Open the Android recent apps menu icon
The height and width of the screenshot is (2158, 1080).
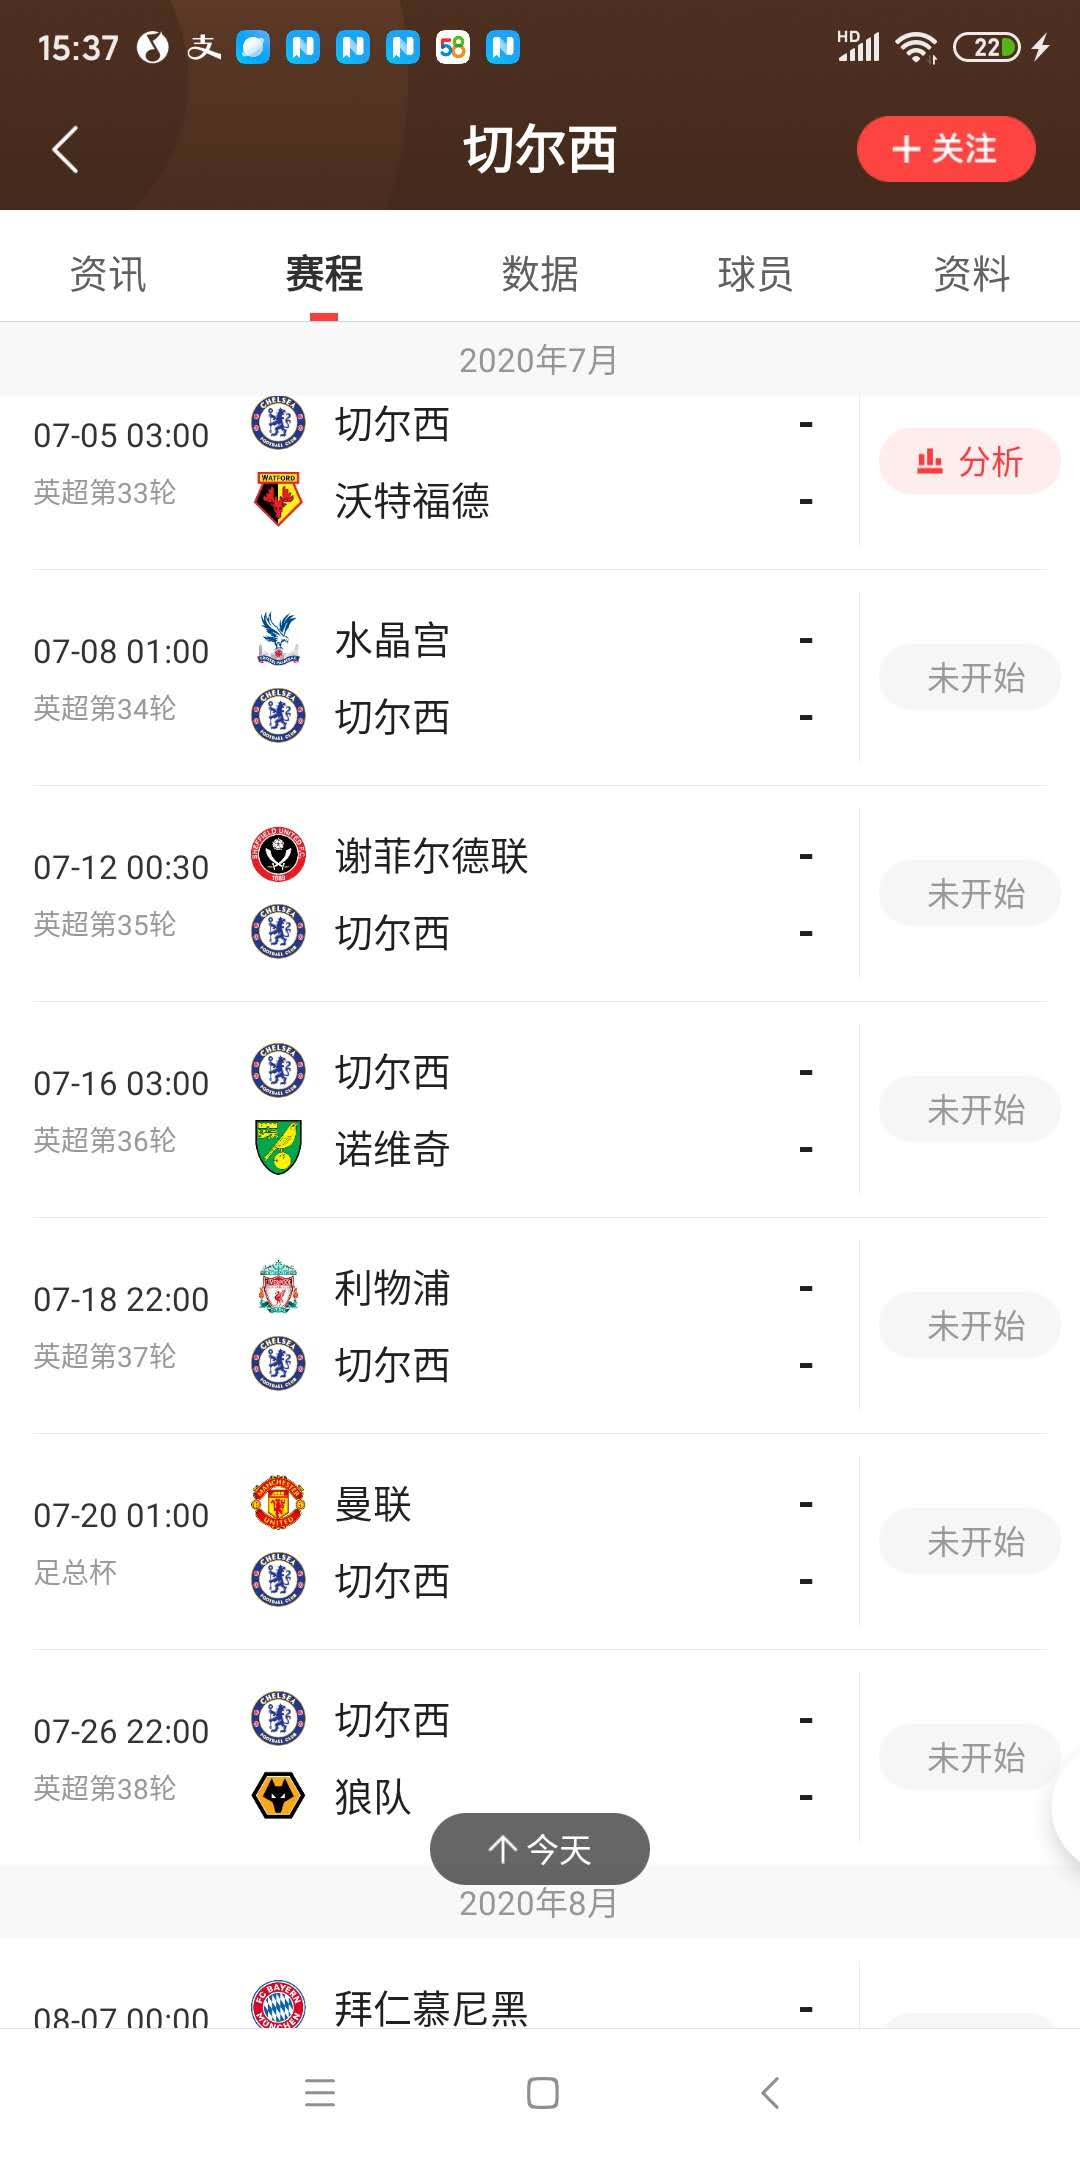320,2093
